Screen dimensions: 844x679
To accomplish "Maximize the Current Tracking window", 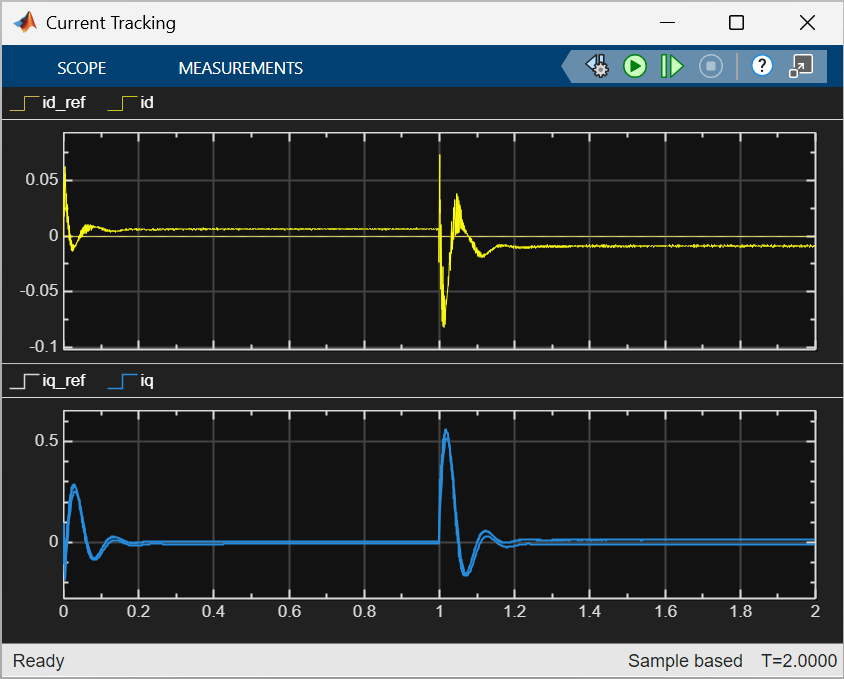I will pyautogui.click(x=736, y=22).
